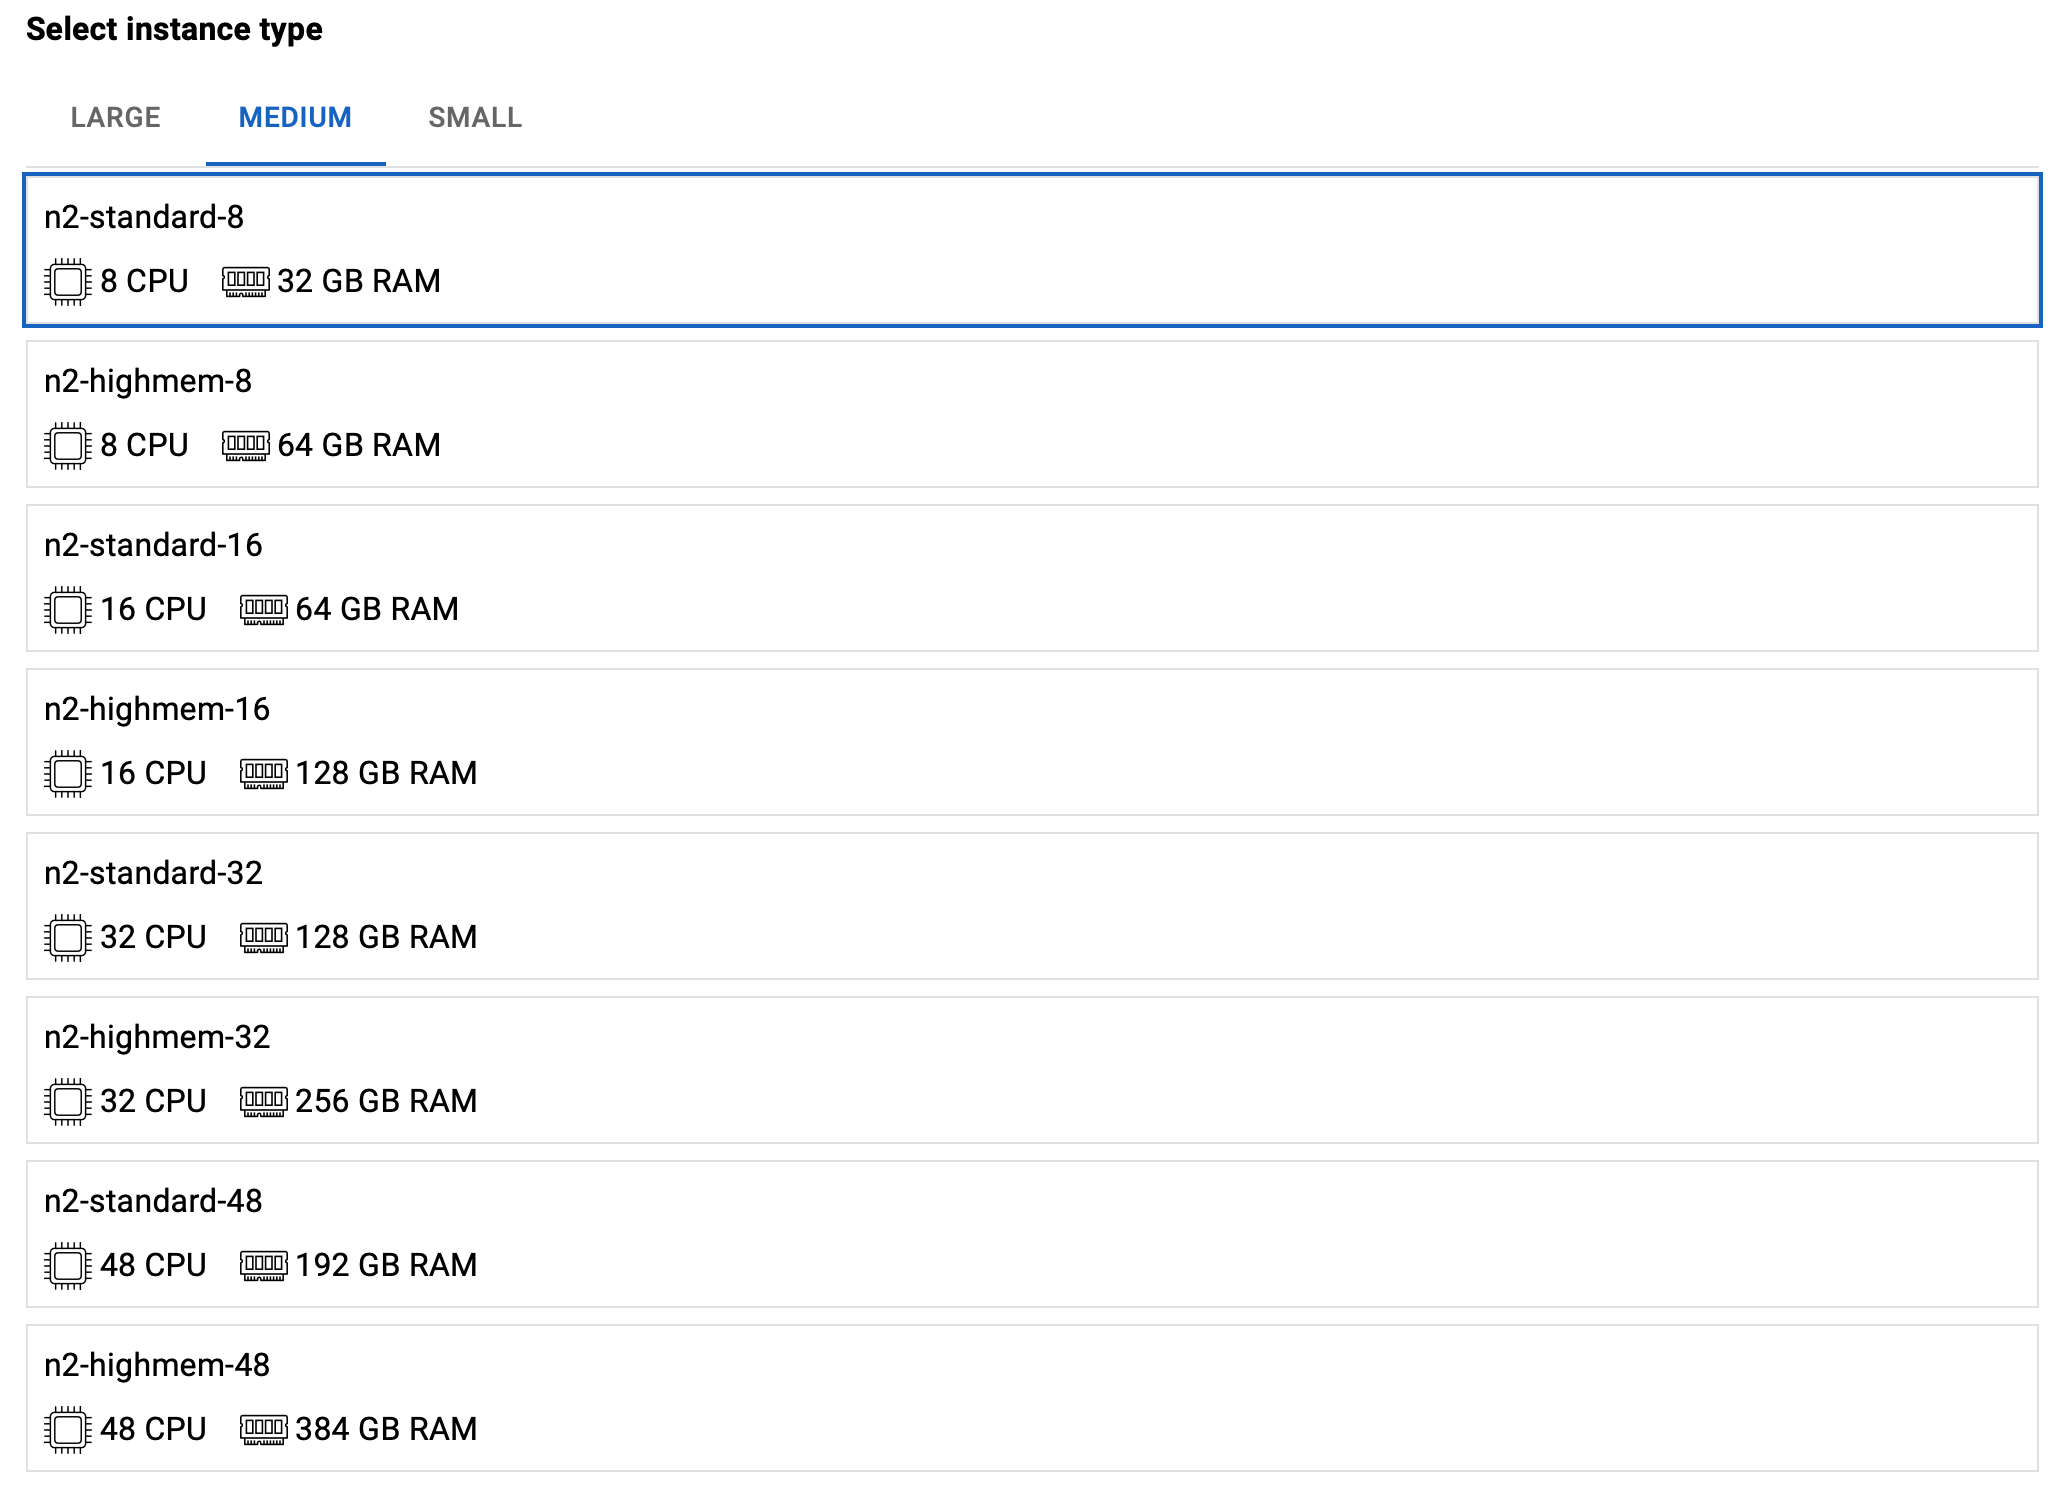Screen dimensions: 2058x1500
Task: Click '32 CPU' in n2-standard-32
Action: (x=153, y=937)
